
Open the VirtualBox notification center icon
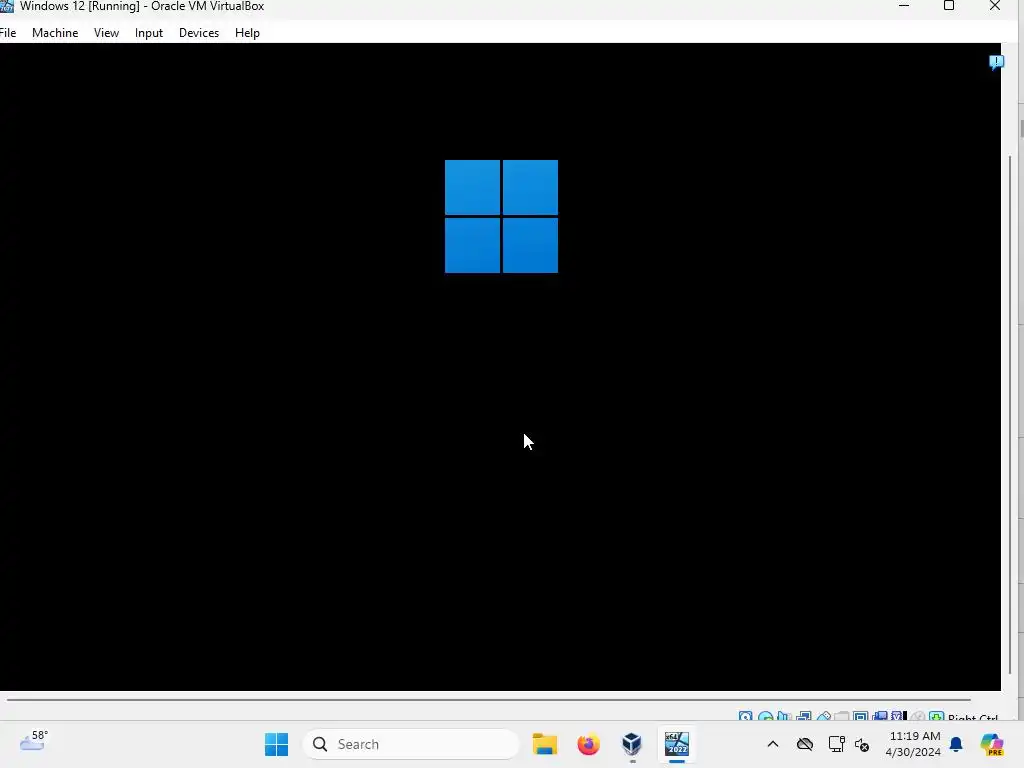[996, 62]
